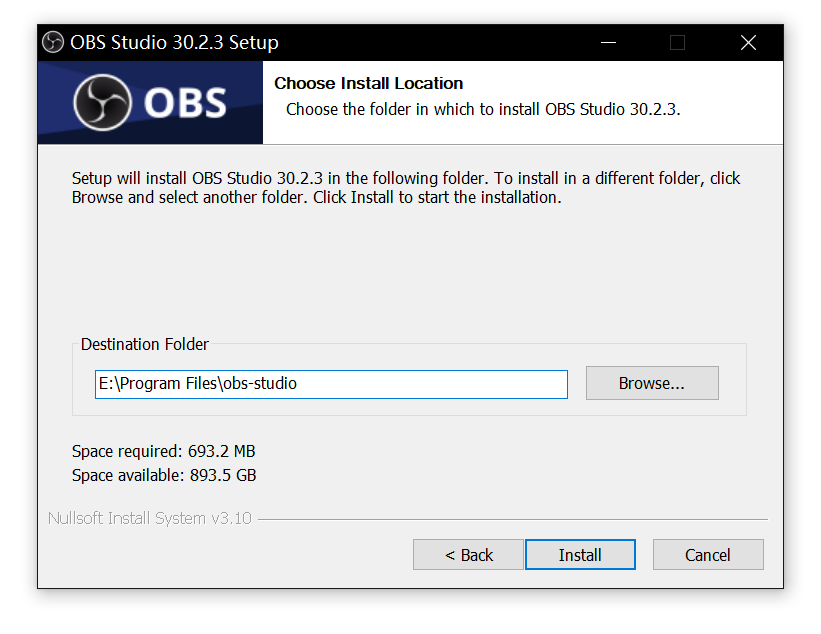
Task: Click the 'Choose the folder in which' subtitle
Action: [x=483, y=109]
